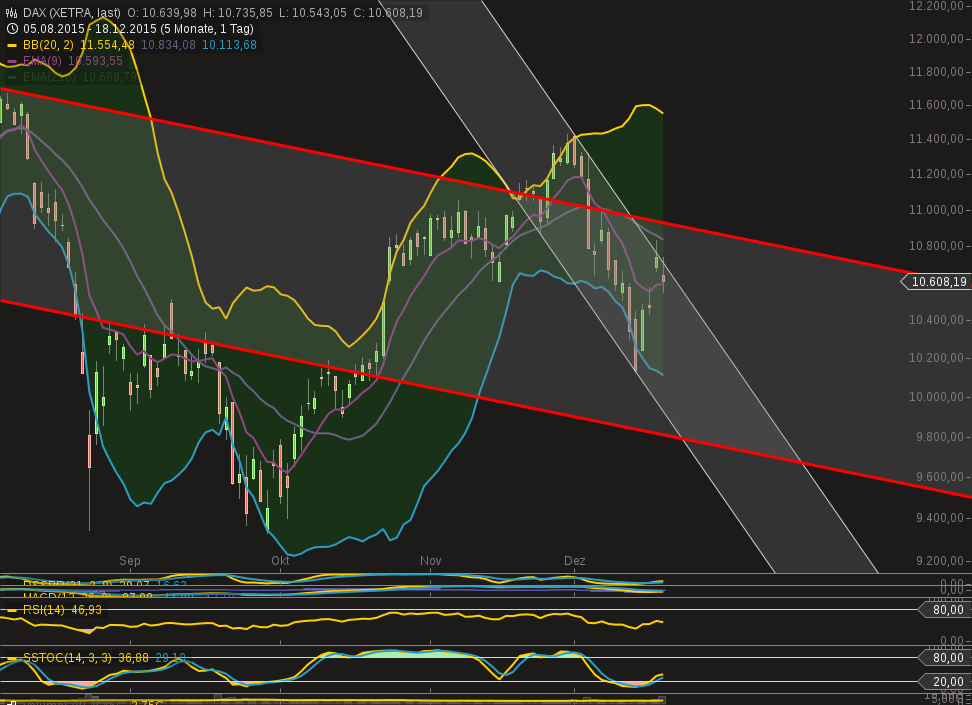Click the SSTOC(14, 3, 3) indicator label

(67, 658)
